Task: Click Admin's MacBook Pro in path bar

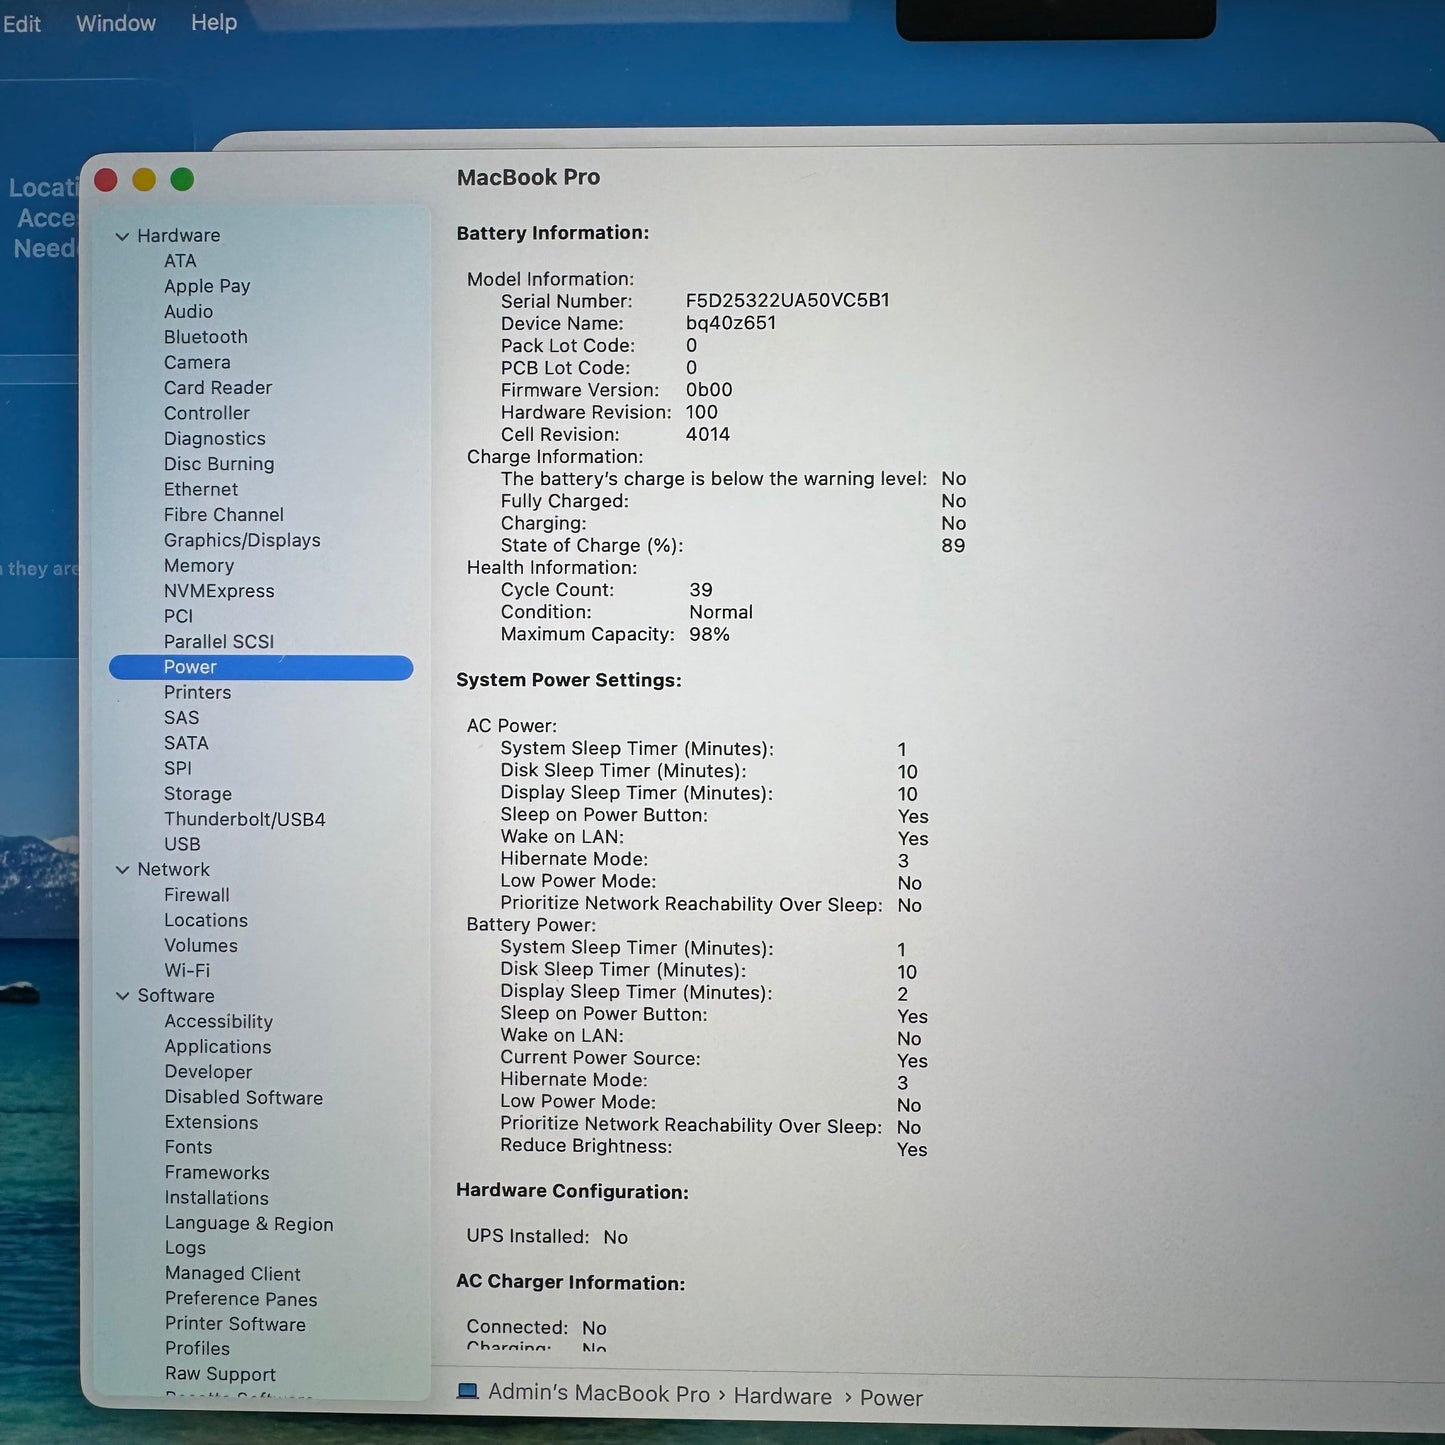Action: [x=599, y=1393]
